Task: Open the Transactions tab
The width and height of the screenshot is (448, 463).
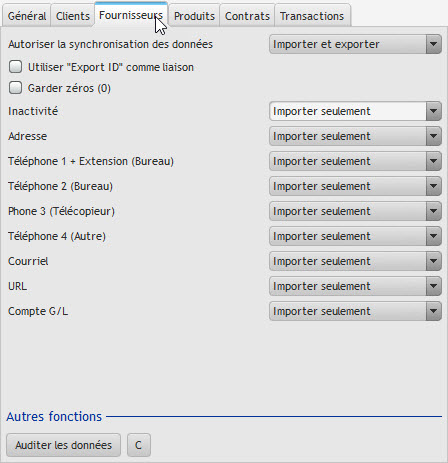Action: [312, 16]
